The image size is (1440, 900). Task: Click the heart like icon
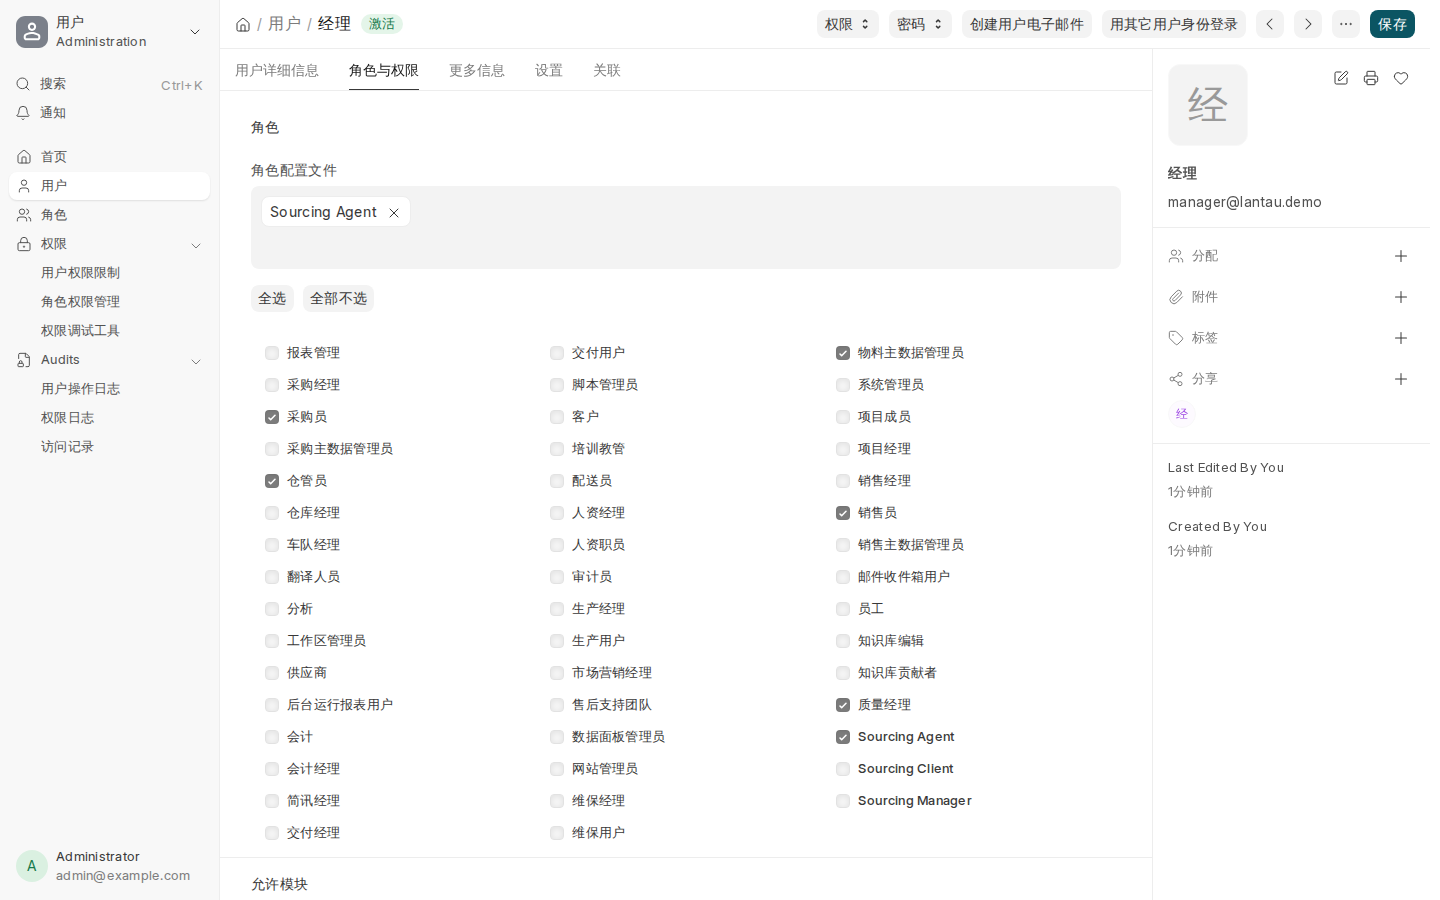click(x=1401, y=78)
